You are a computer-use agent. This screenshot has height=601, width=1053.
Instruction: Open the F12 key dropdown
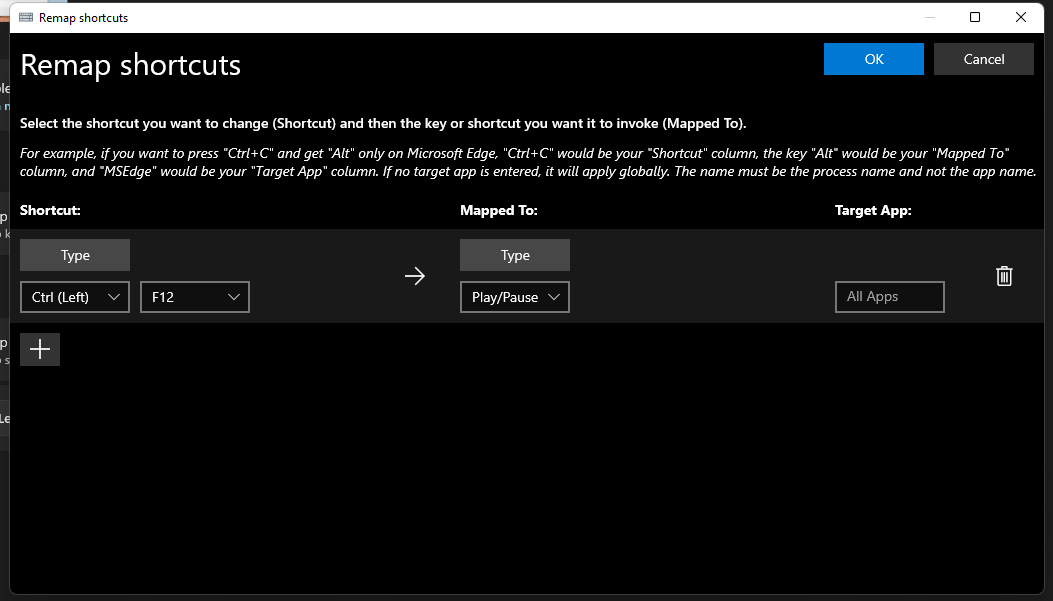194,296
